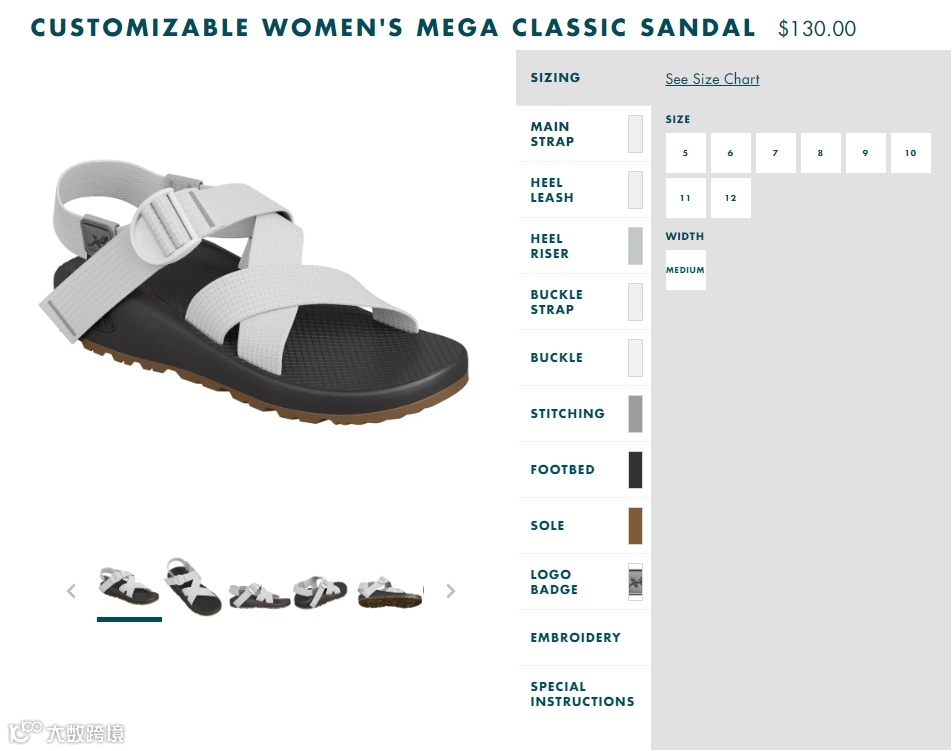
Task: Open the Special Instructions section
Action: [x=583, y=694]
